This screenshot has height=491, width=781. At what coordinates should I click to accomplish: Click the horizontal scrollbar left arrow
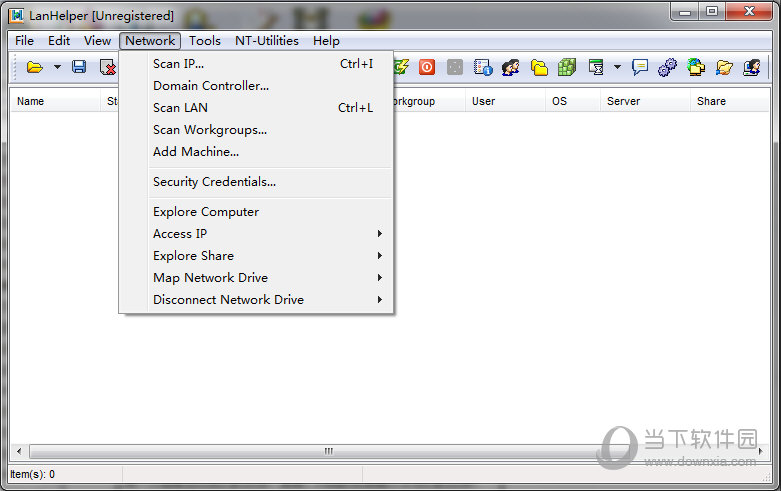(19, 451)
